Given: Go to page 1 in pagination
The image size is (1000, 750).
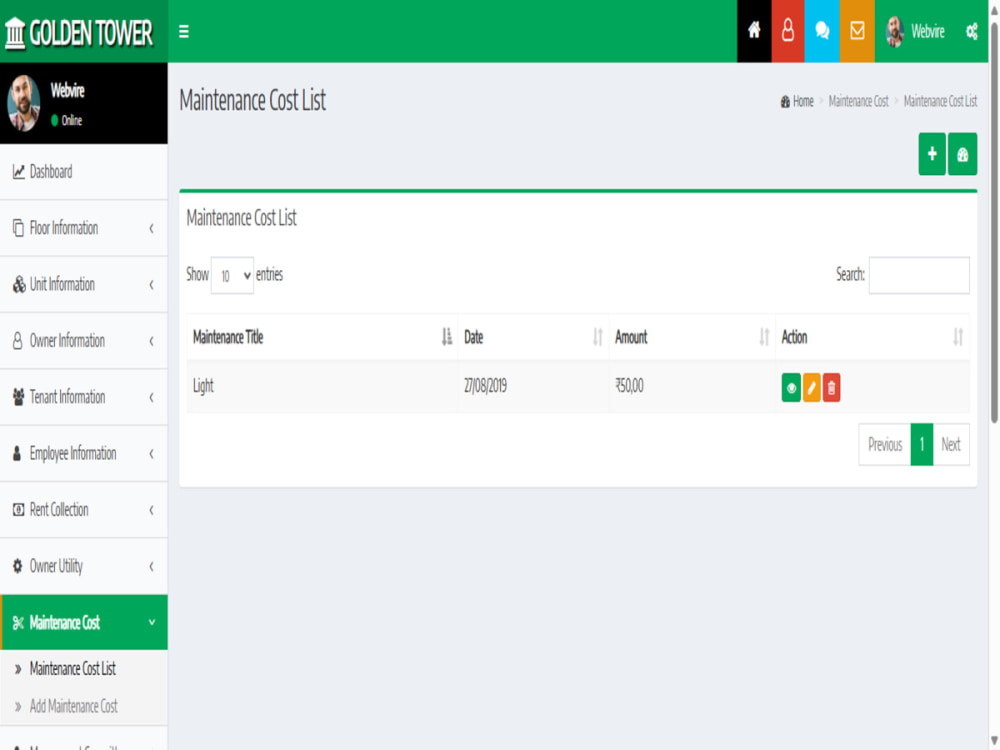Looking at the screenshot, I should (922, 445).
